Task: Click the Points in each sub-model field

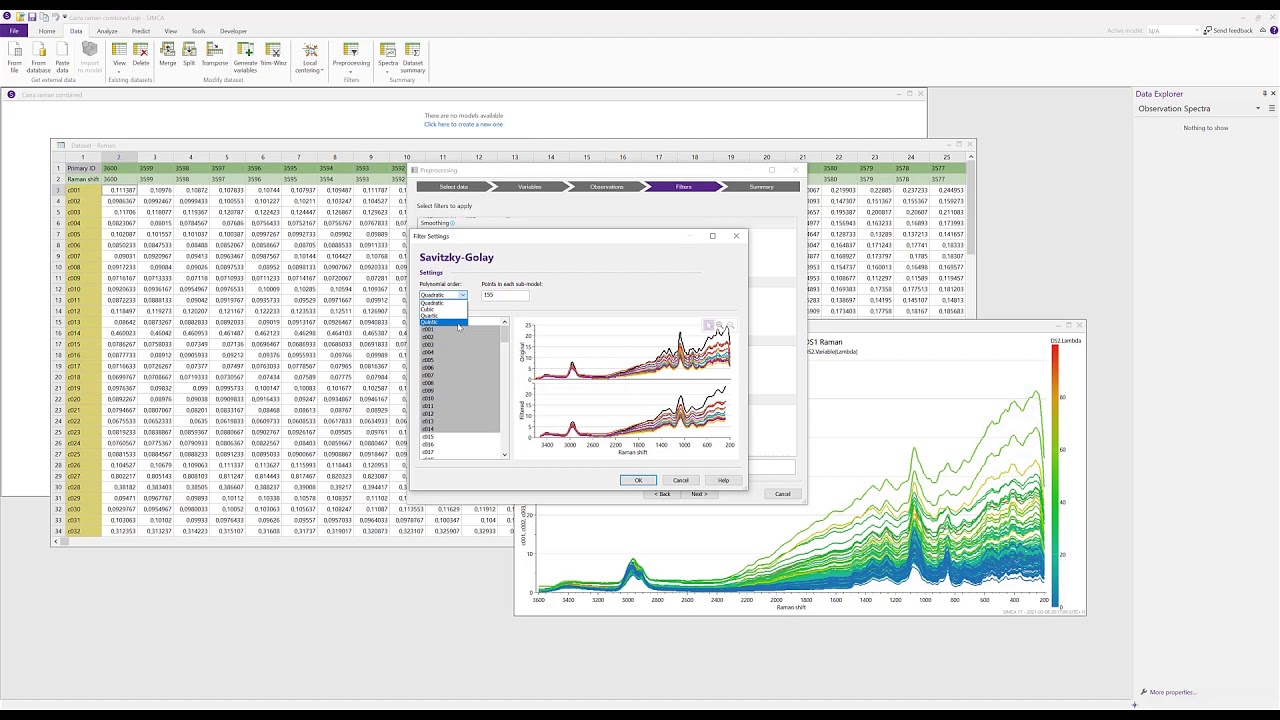Action: [505, 295]
